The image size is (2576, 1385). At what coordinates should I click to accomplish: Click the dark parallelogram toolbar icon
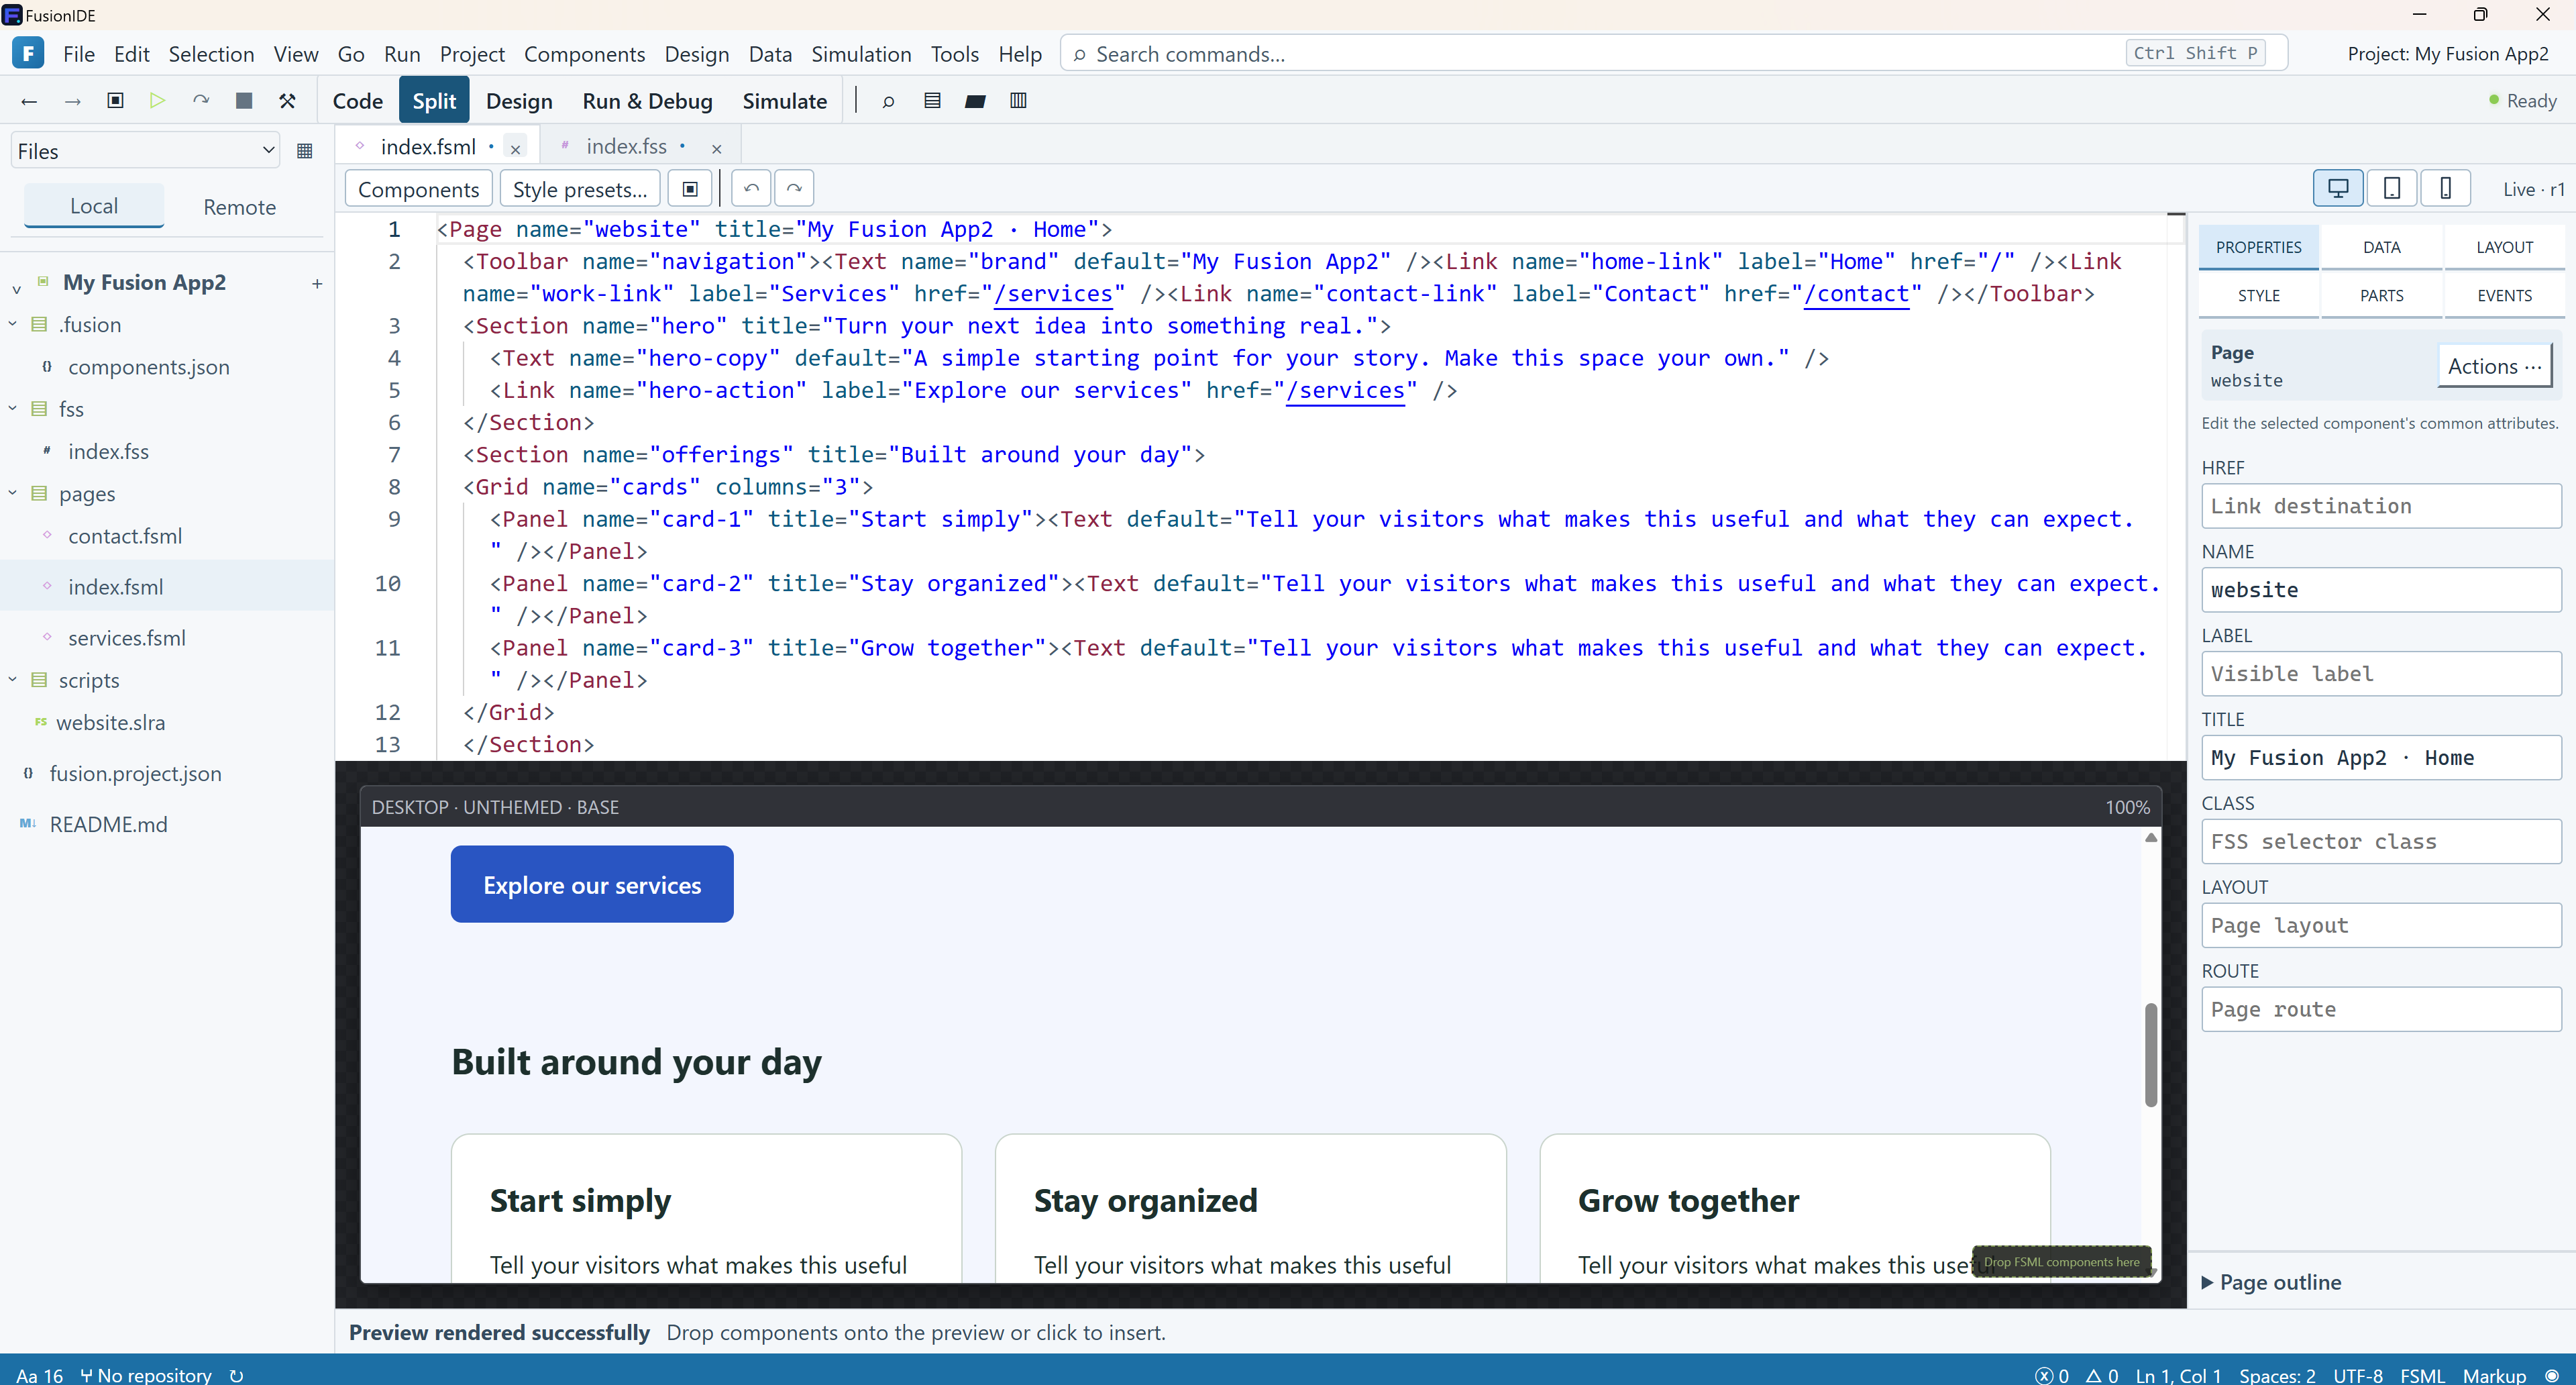975,101
